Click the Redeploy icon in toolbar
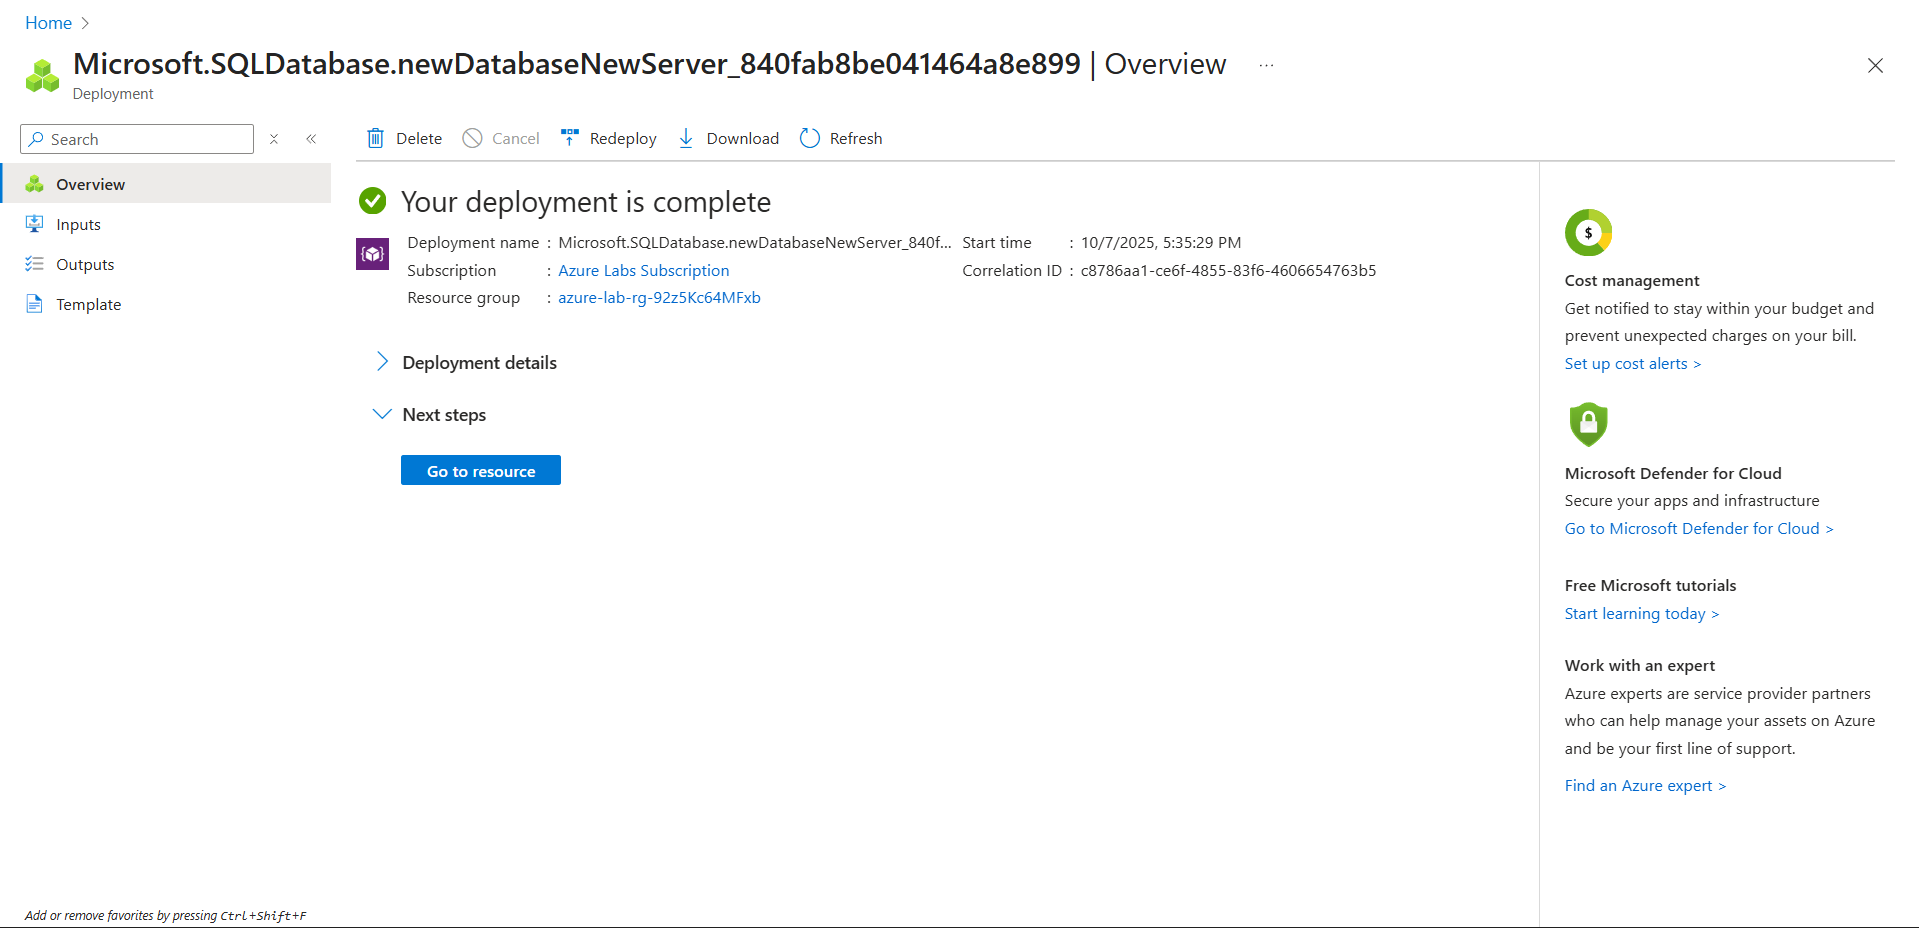 coord(570,138)
